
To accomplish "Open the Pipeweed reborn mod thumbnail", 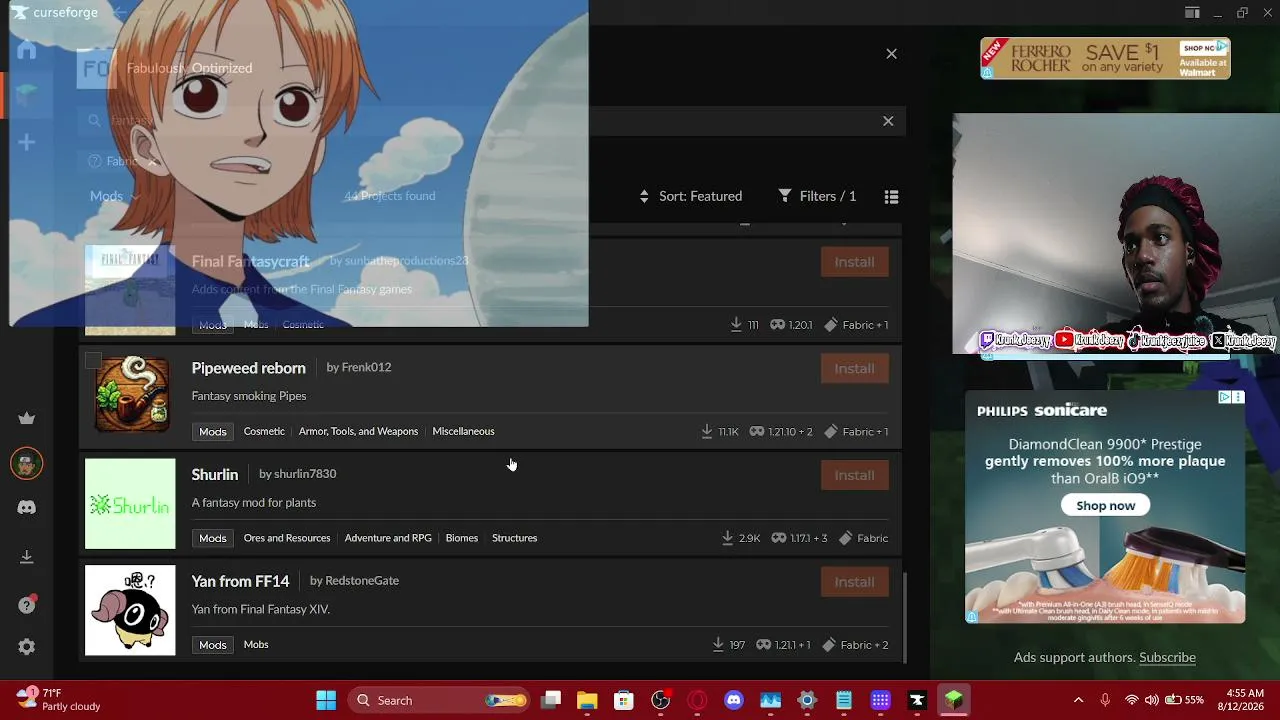I will pos(130,397).
